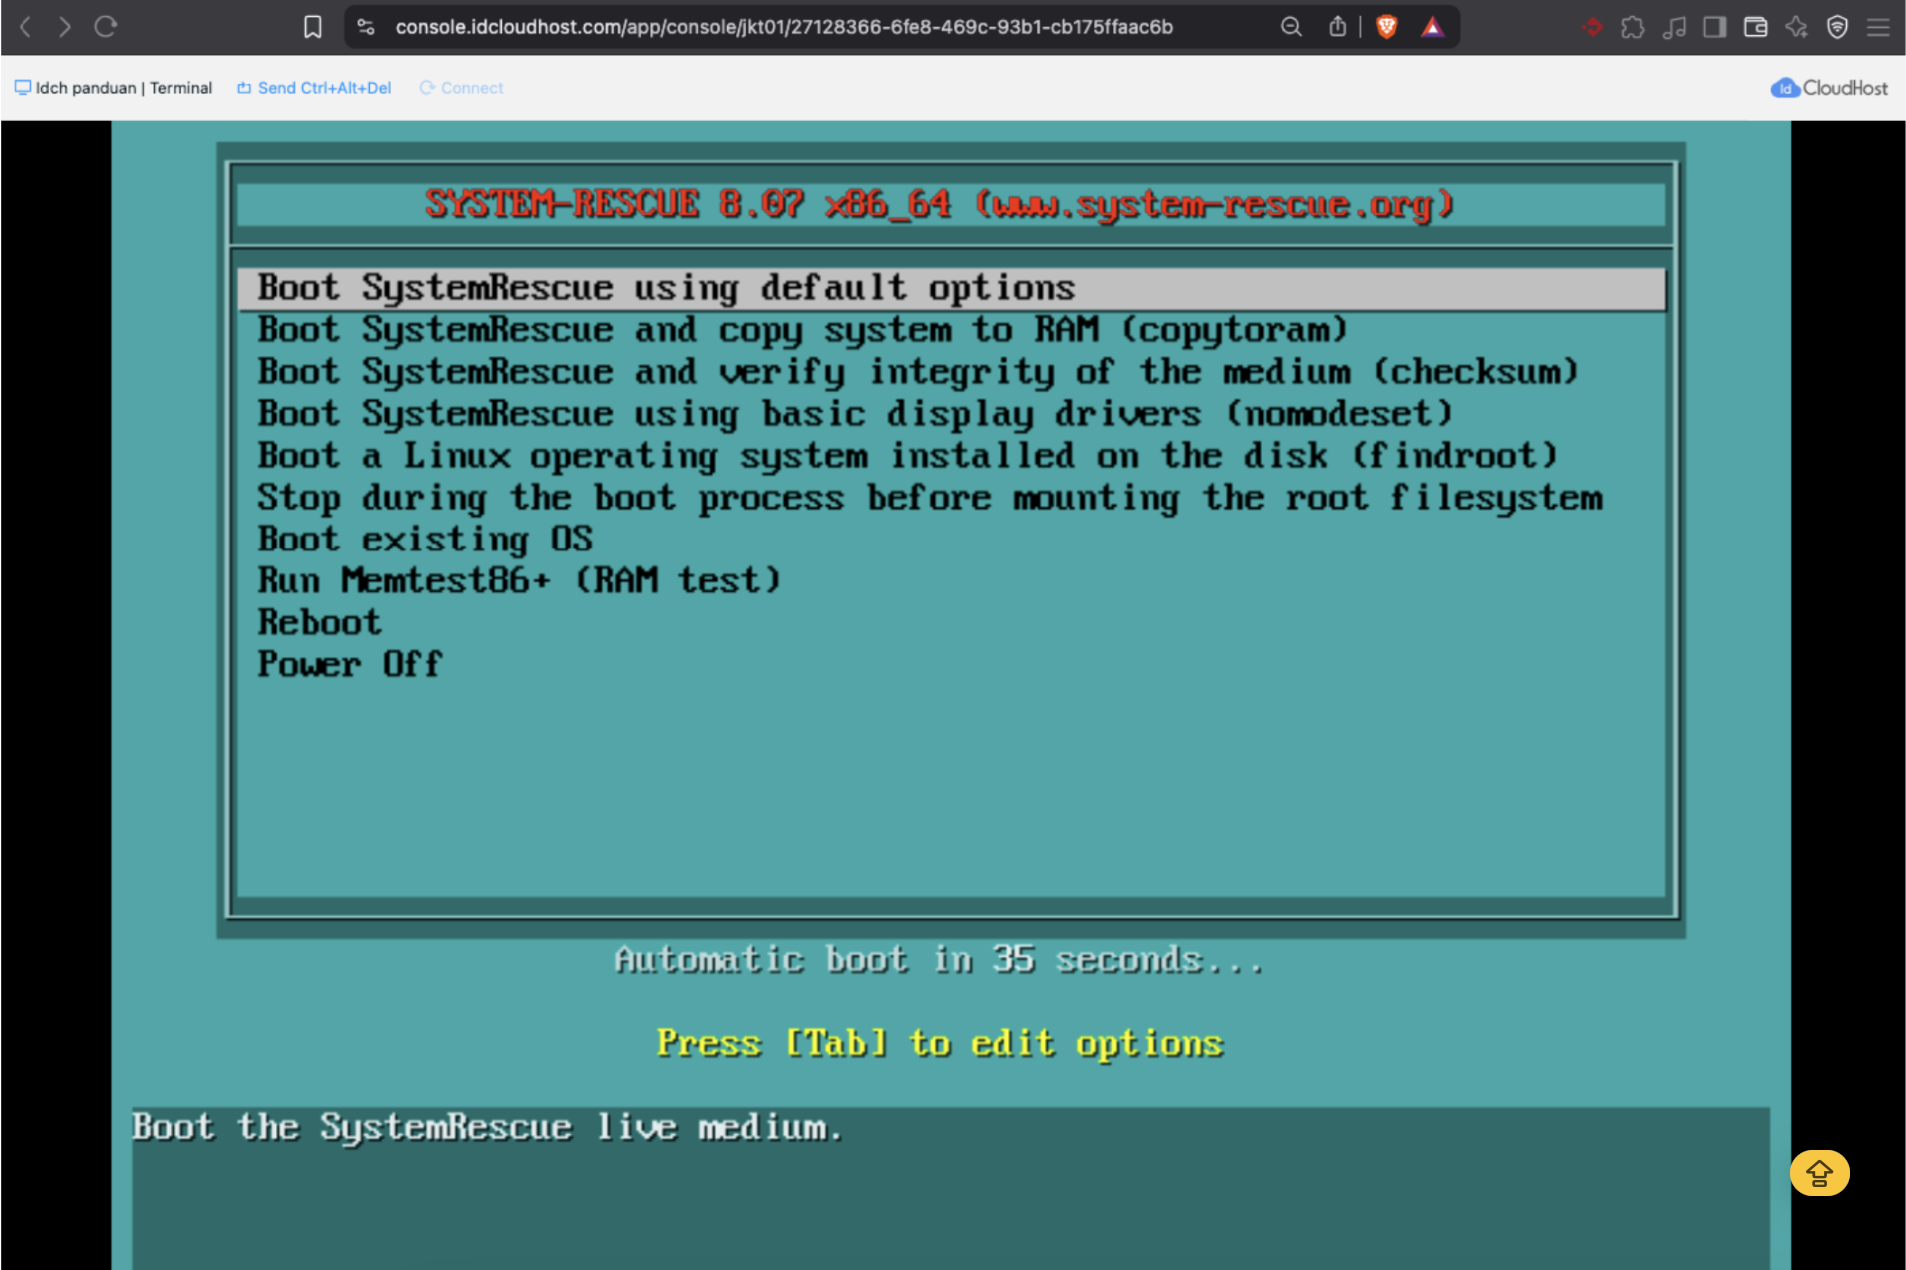Click the 'Automatic boot in 35 seconds' text
1906x1270 pixels.
tap(939, 960)
